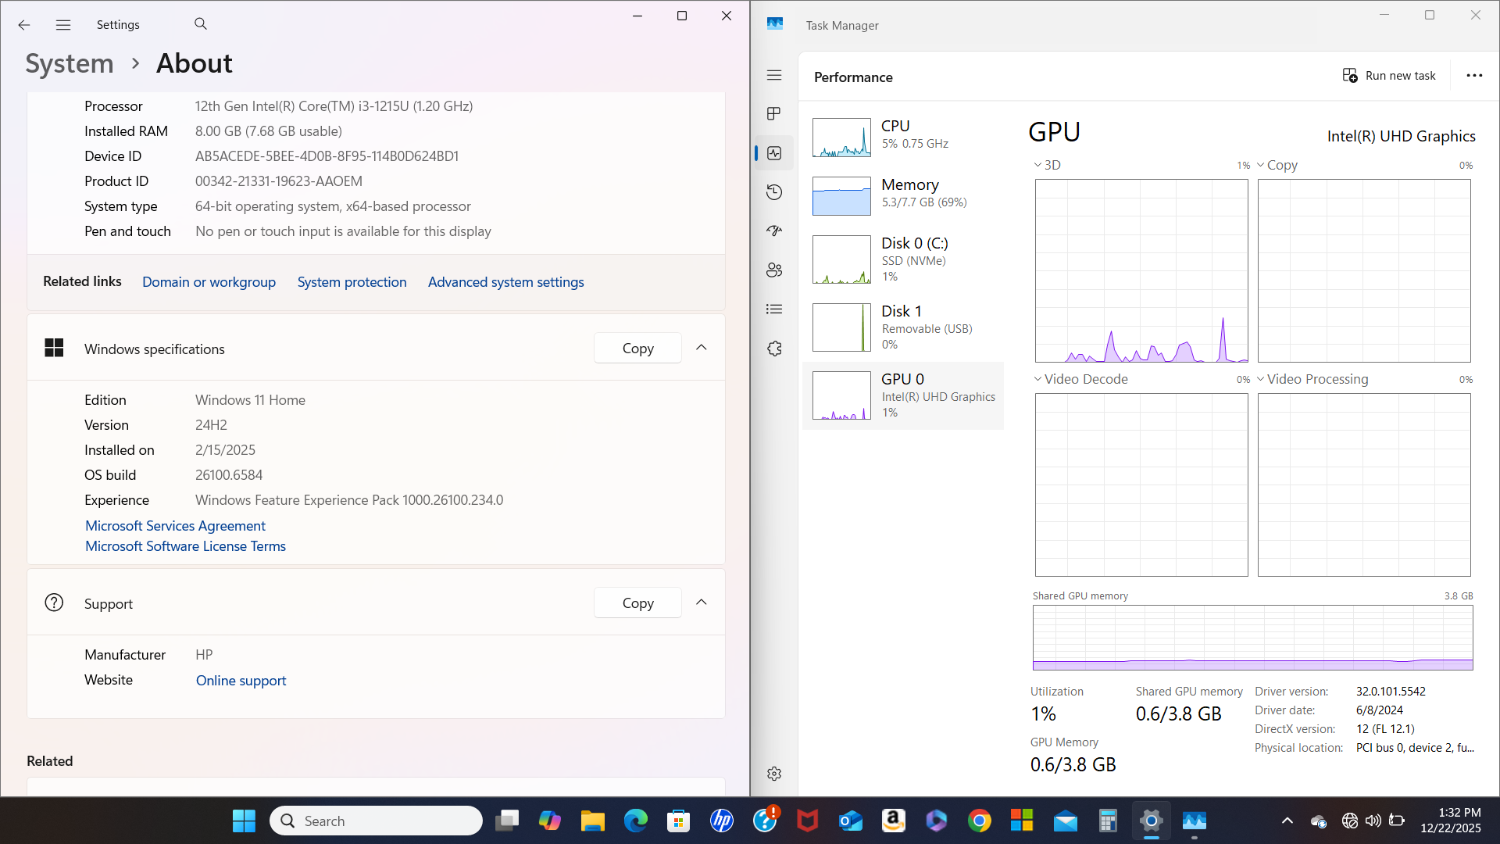Collapse the Support section chevron
The image size is (1500, 844).
[701, 603]
